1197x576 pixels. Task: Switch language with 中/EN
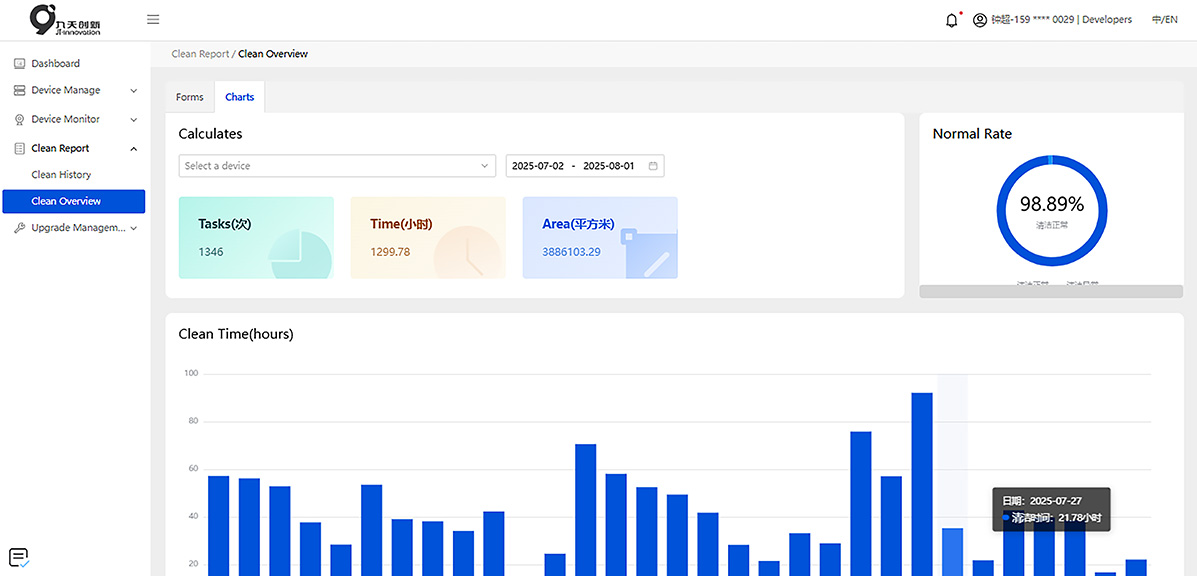[1164, 20]
